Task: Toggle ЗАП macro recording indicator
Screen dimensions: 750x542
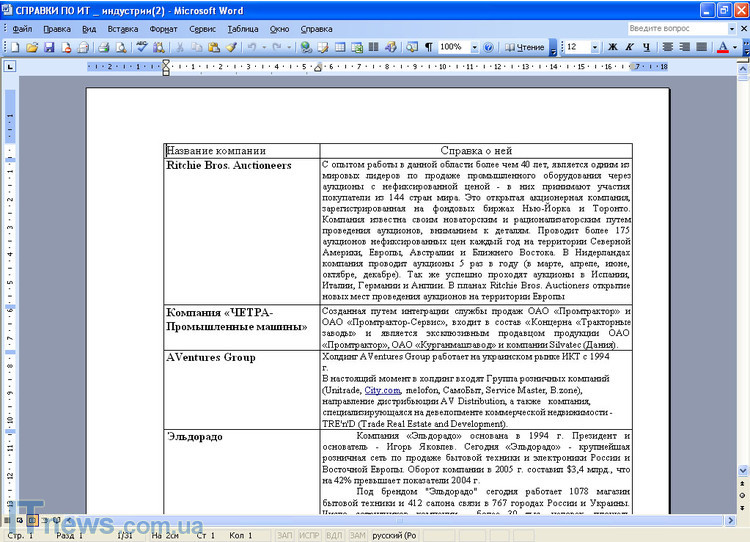Action: pyautogui.click(x=285, y=535)
